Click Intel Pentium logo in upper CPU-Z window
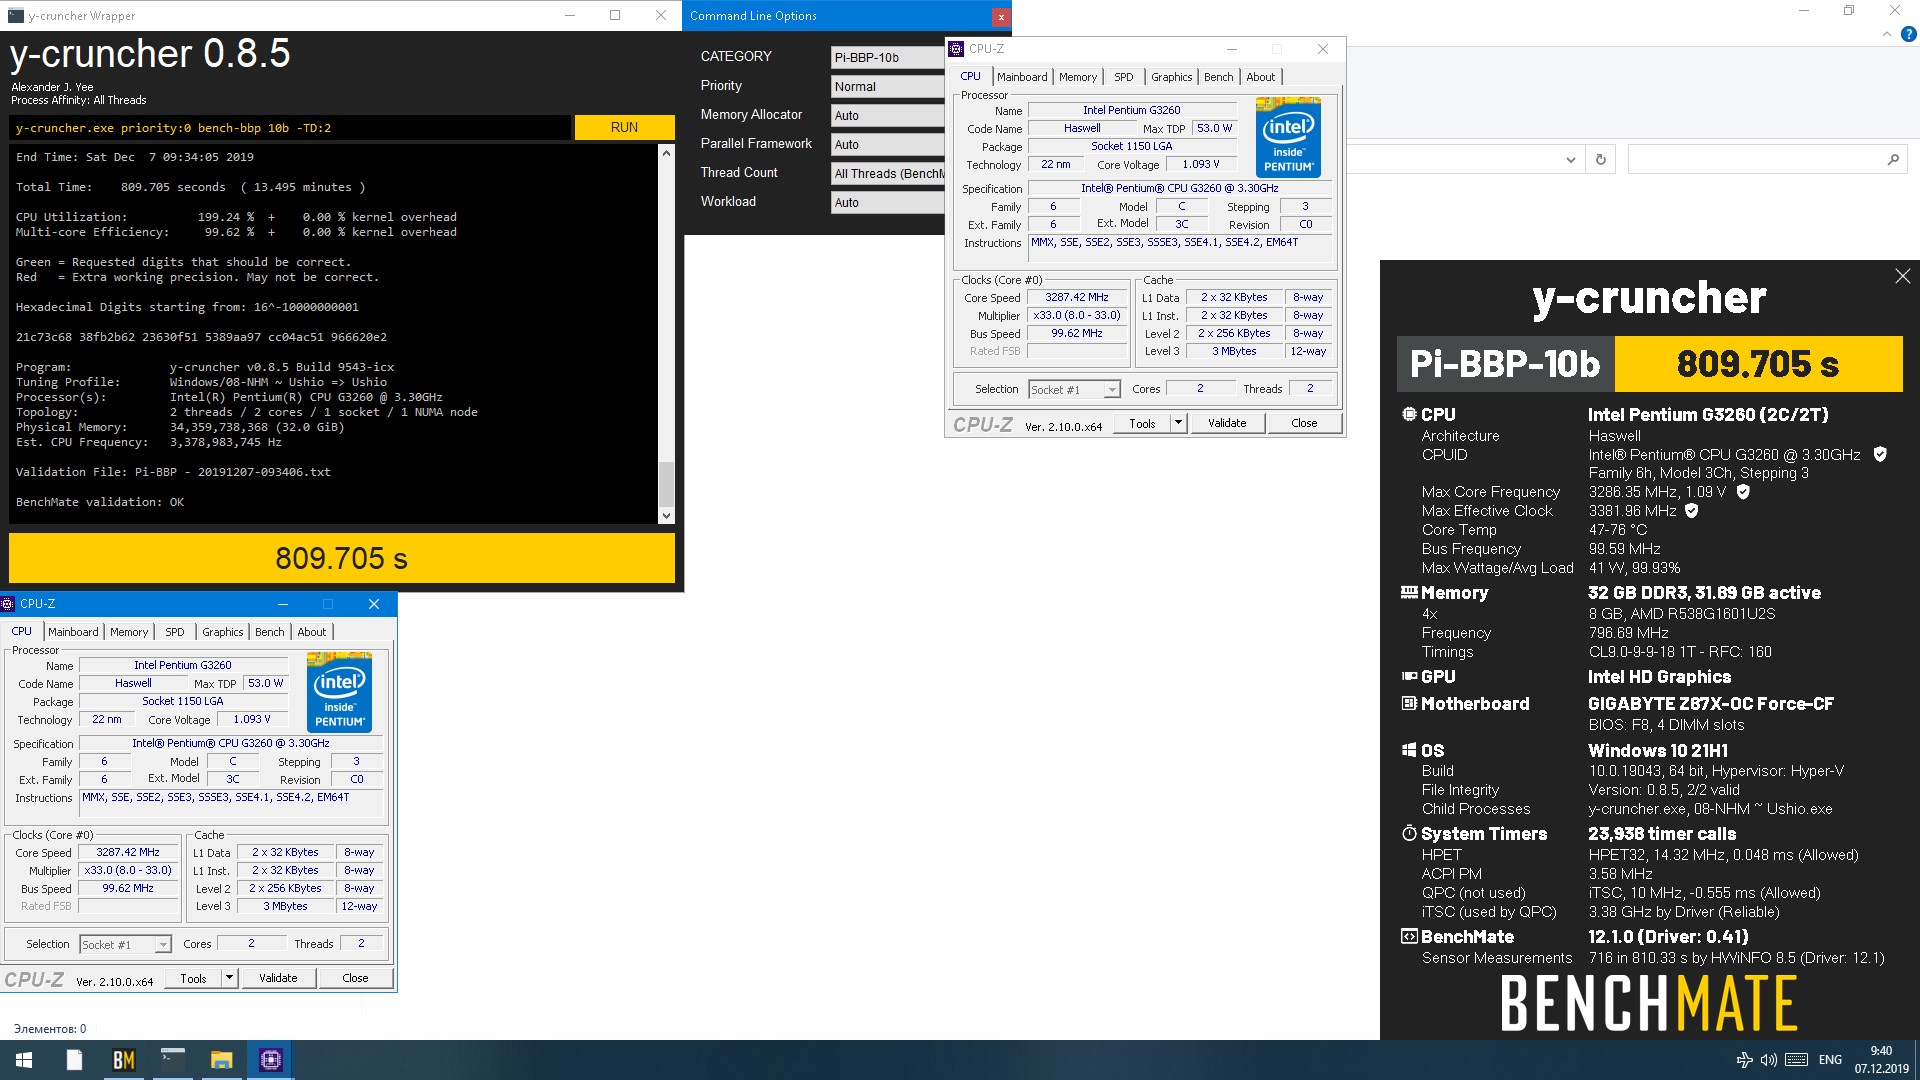1920x1080 pixels. pos(1288,137)
